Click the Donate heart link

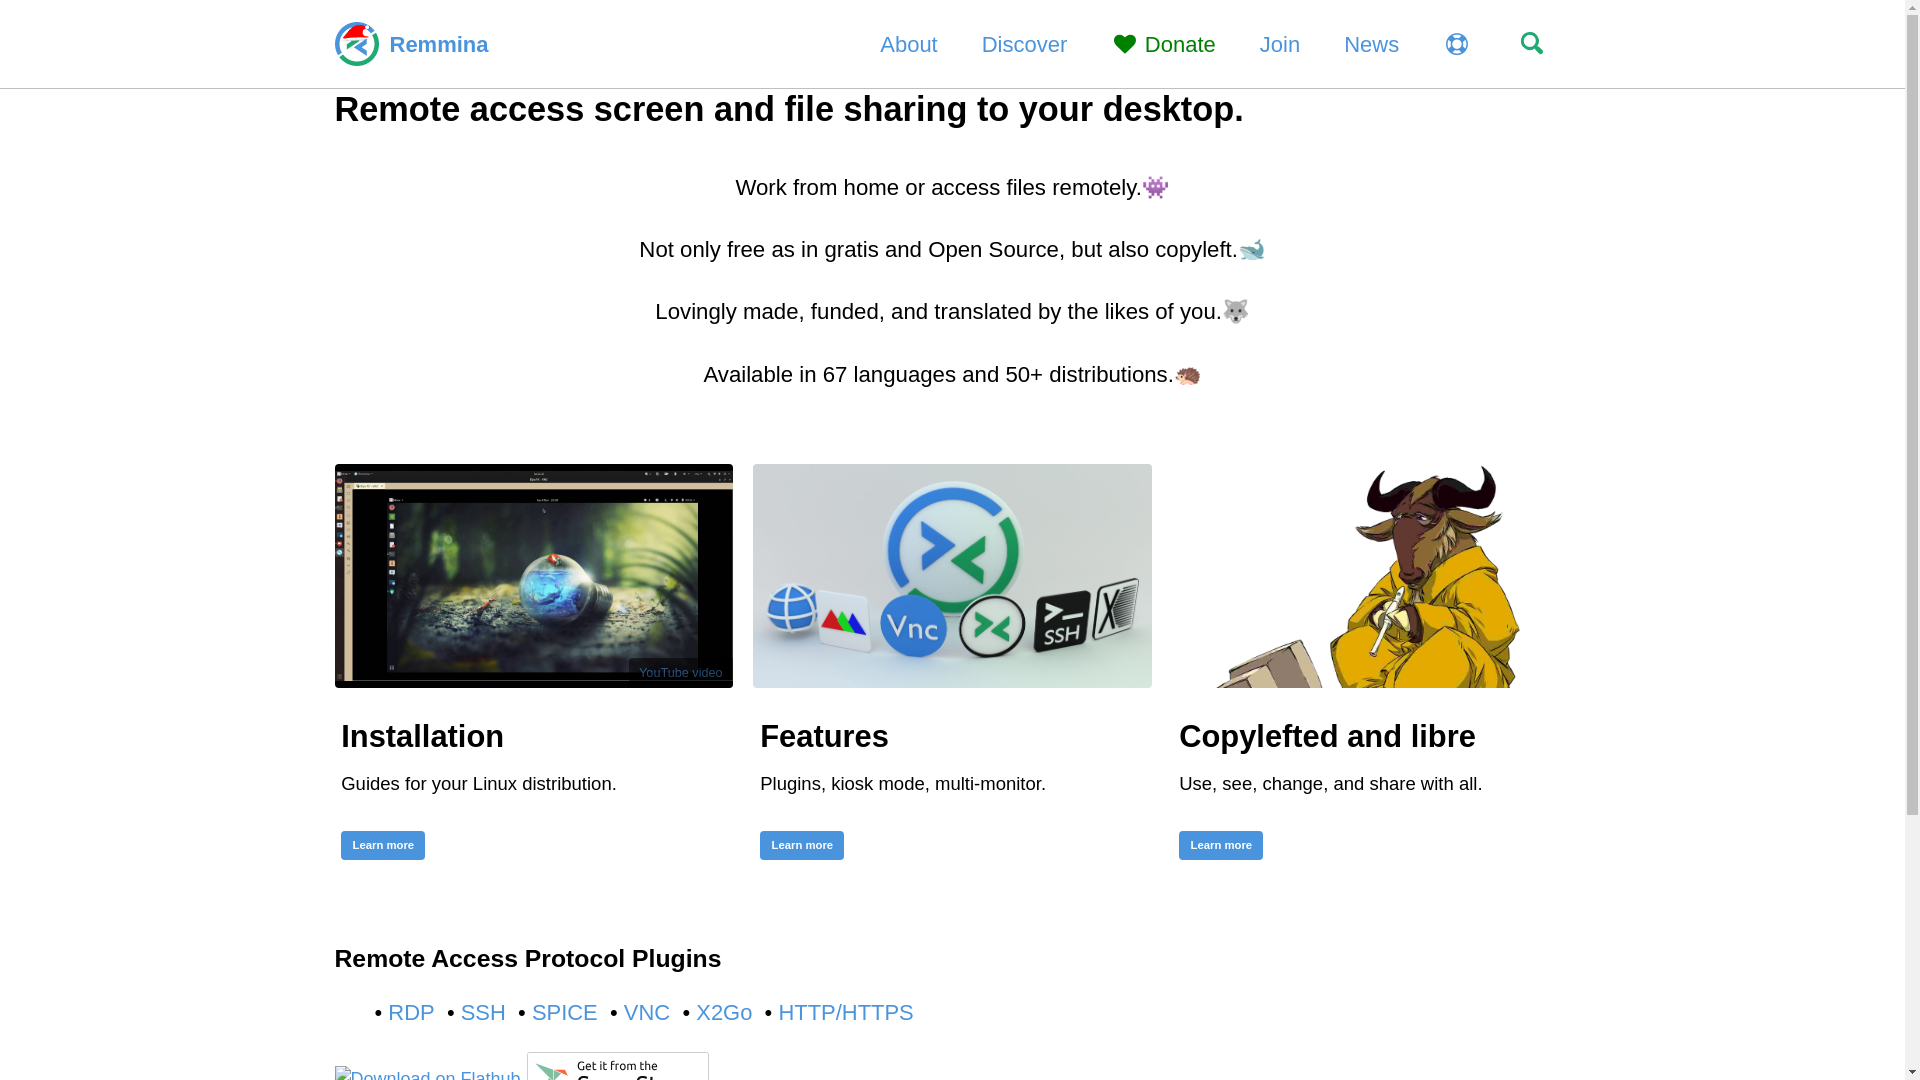(1164, 44)
